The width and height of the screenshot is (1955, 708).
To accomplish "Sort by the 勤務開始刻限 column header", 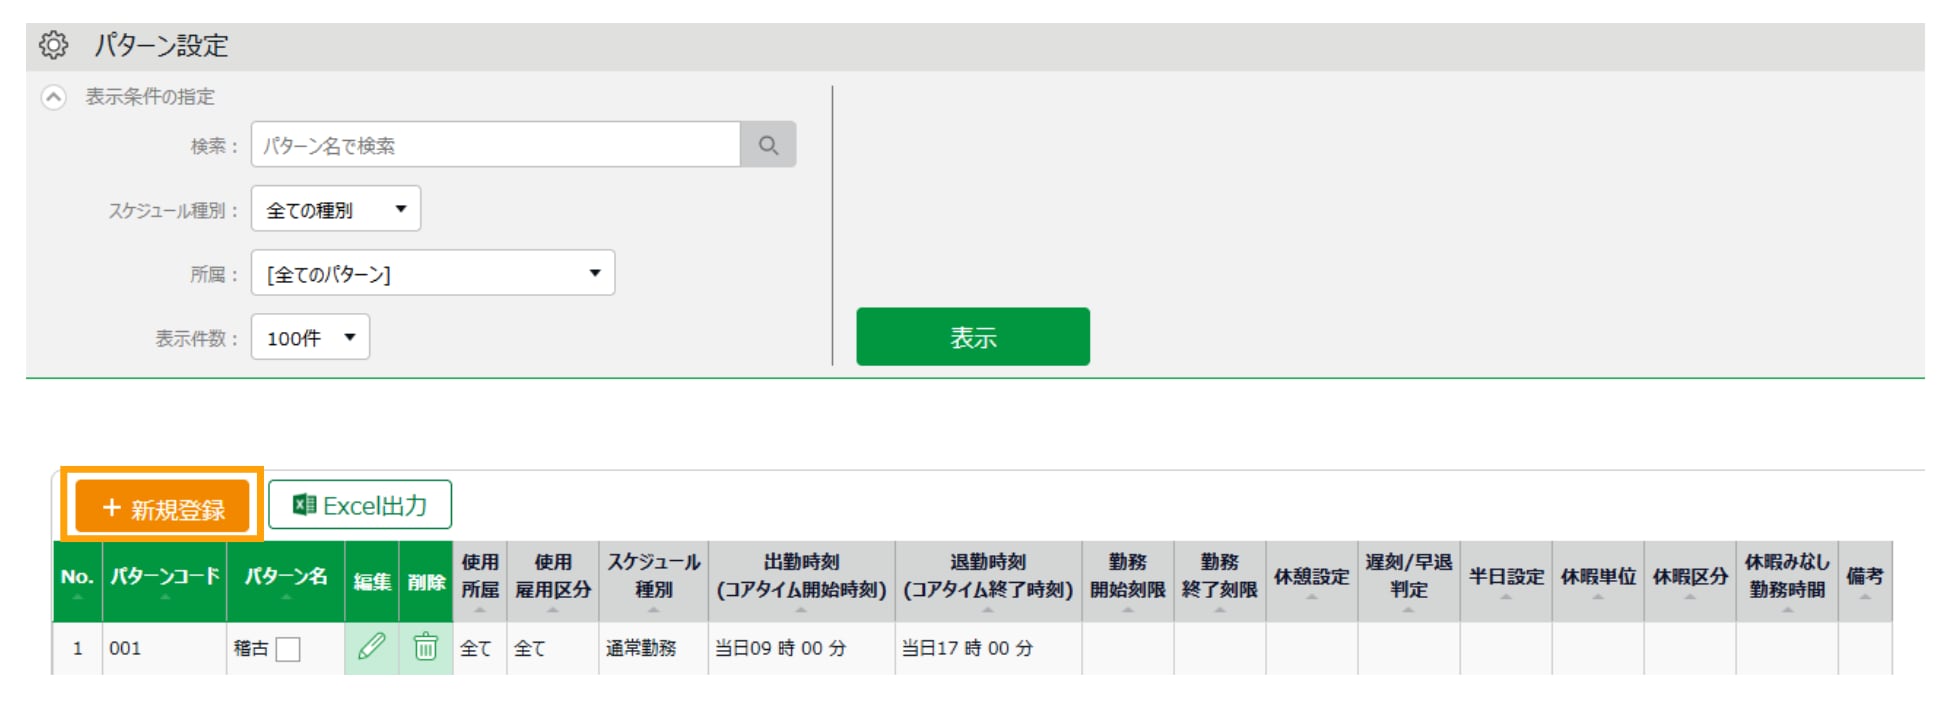I will coord(1127,581).
